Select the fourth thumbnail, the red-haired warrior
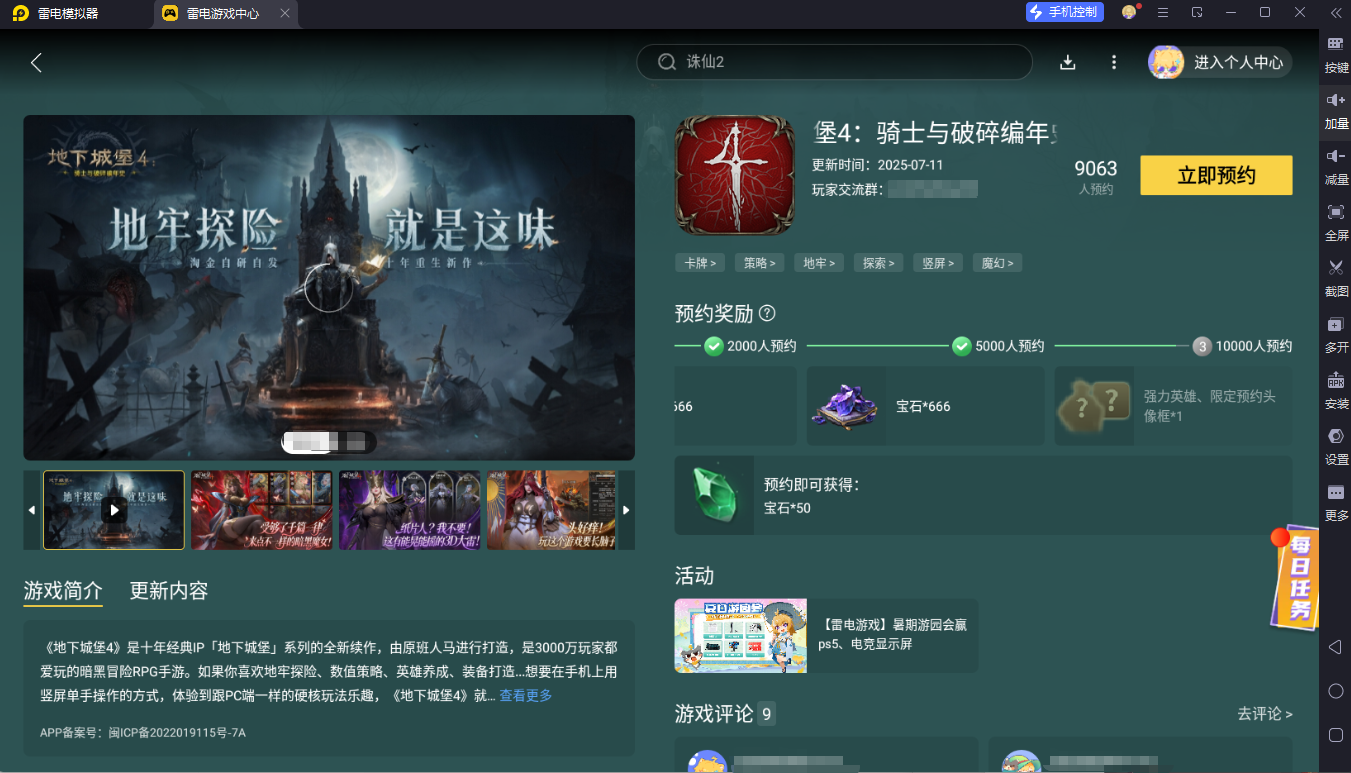This screenshot has height=773, width=1351. [552, 510]
